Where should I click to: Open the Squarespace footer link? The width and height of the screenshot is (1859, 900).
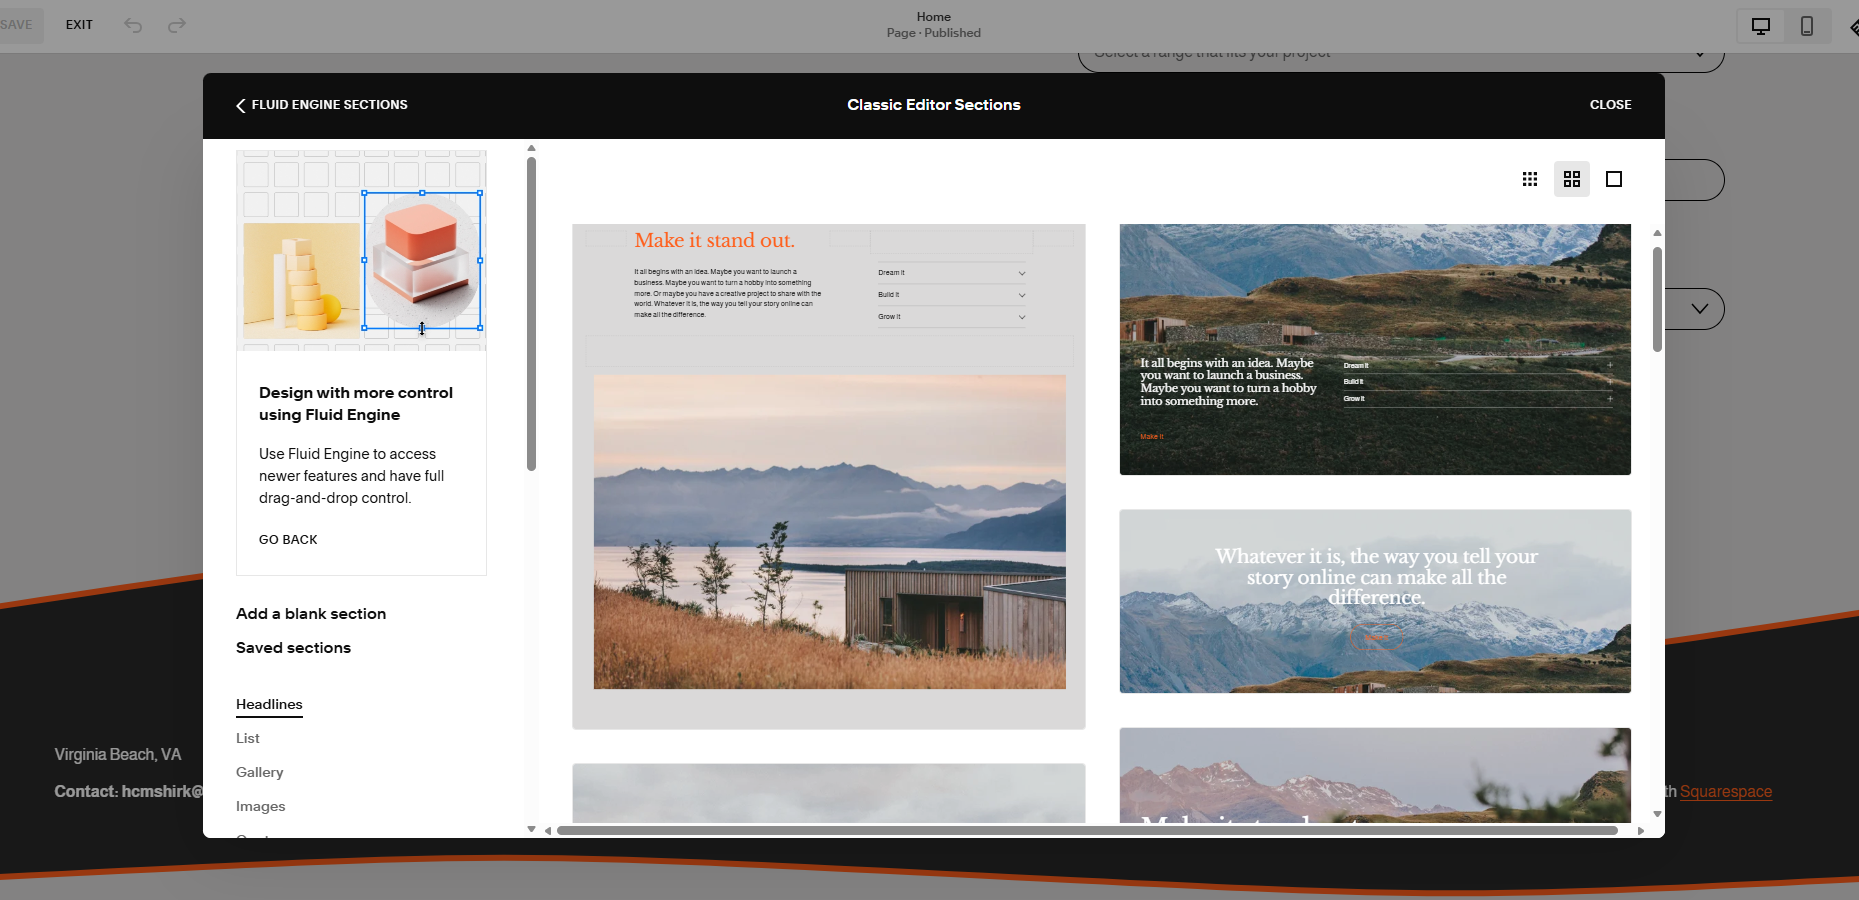(x=1726, y=792)
